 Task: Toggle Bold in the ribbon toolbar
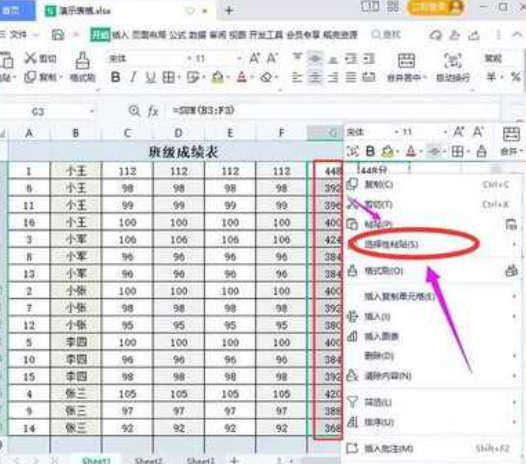[x=115, y=78]
